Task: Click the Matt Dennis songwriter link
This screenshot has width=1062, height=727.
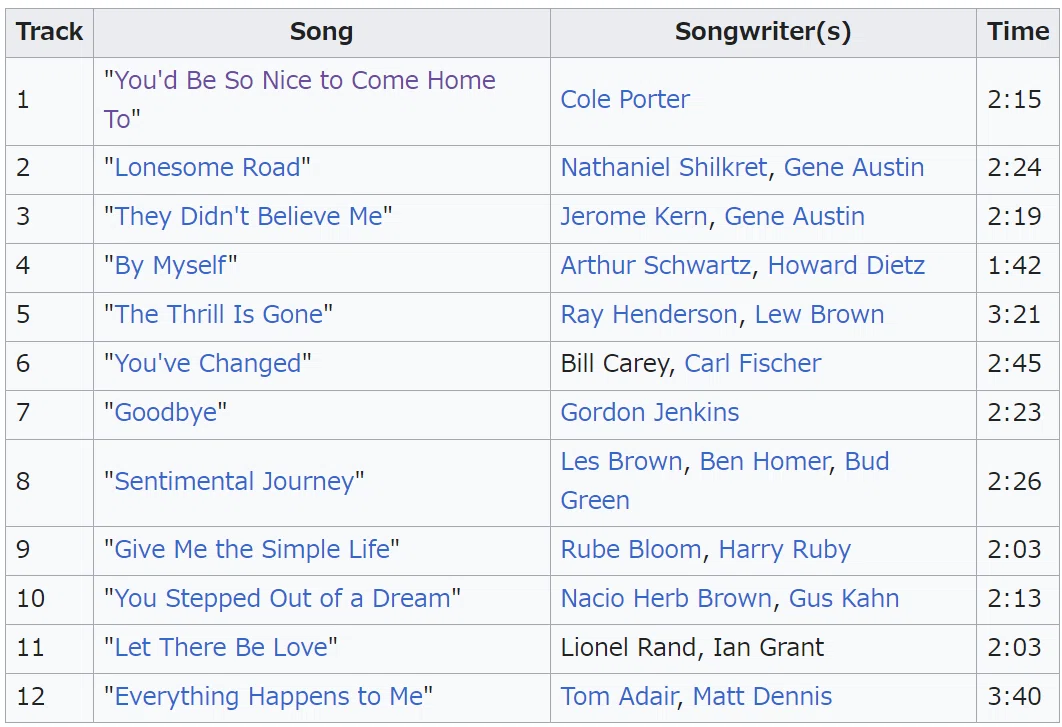Action: (763, 696)
